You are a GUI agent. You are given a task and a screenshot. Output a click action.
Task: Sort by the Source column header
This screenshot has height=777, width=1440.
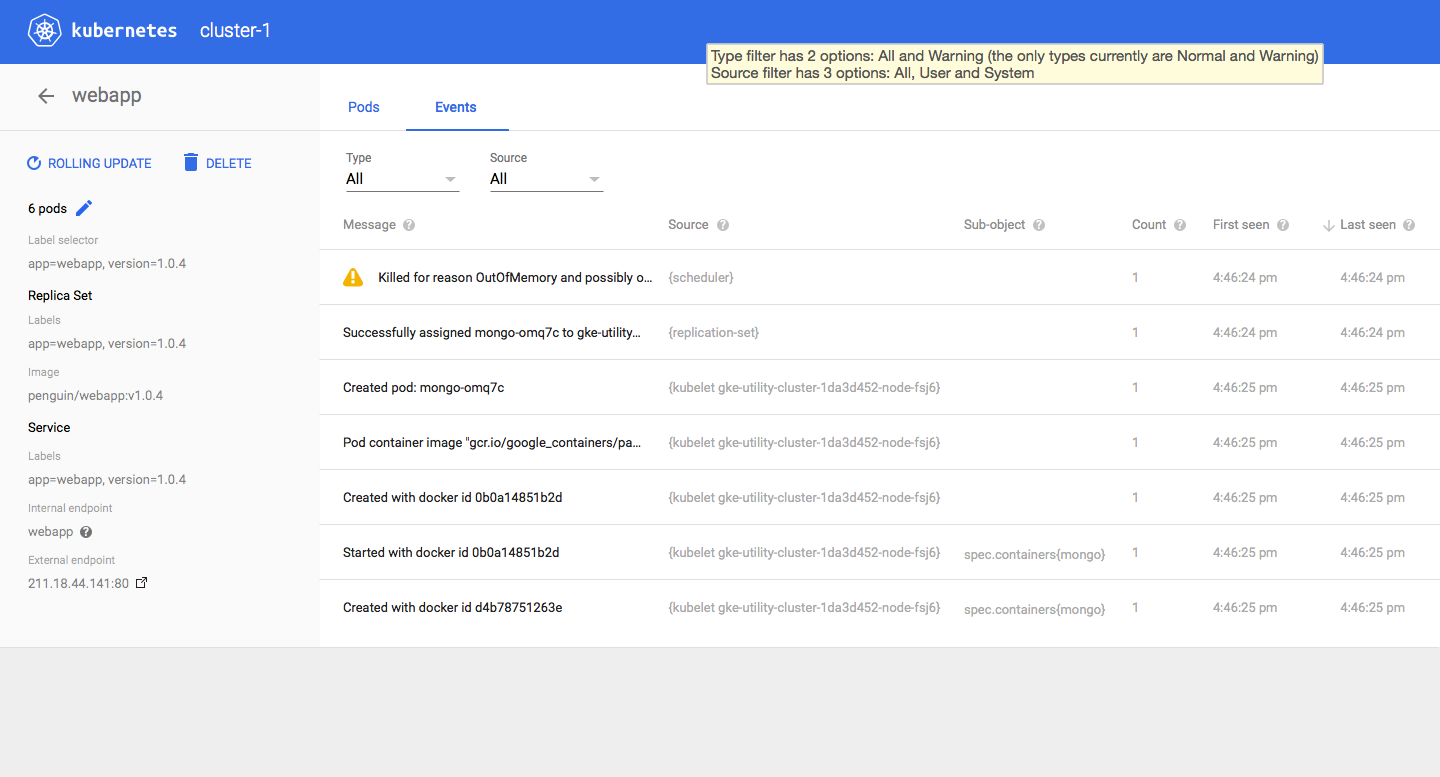pos(688,225)
